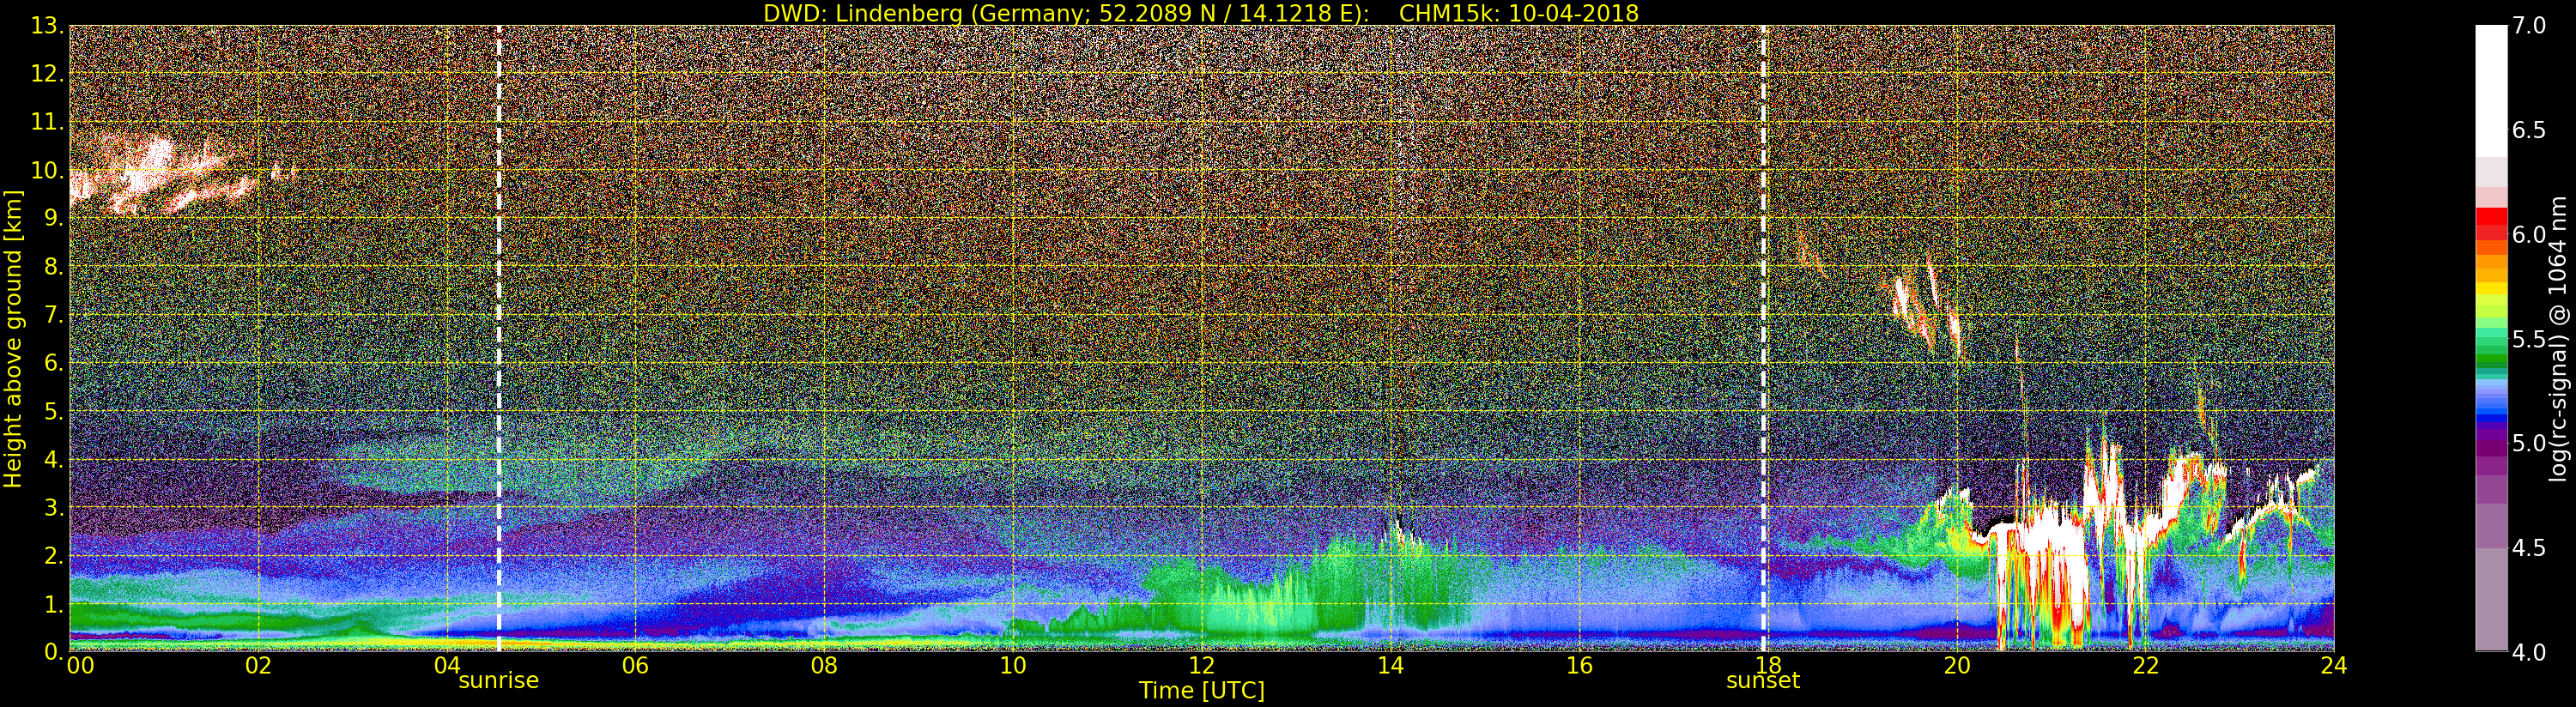Click the dashed white sunset marker line
Screen dimensions: 2576x707
(1763, 338)
